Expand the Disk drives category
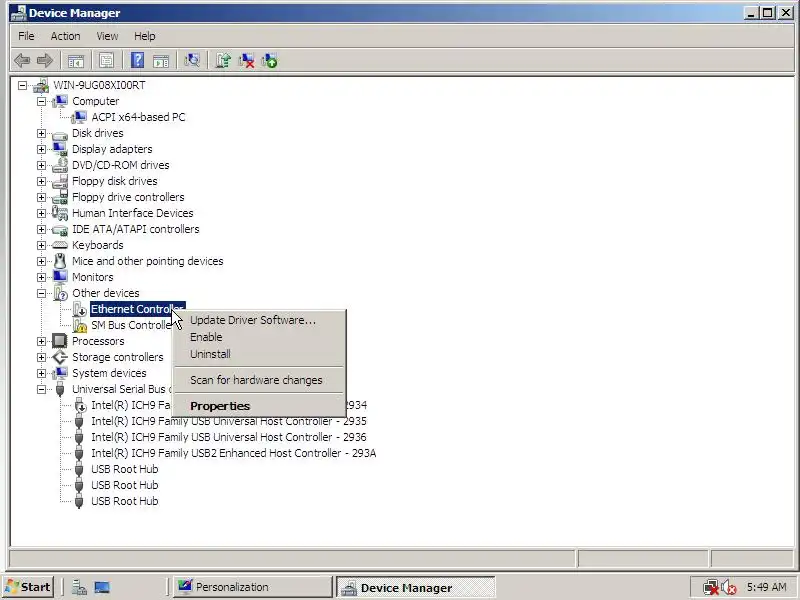Screen dimensions: 800x600 pyautogui.click(x=41, y=134)
